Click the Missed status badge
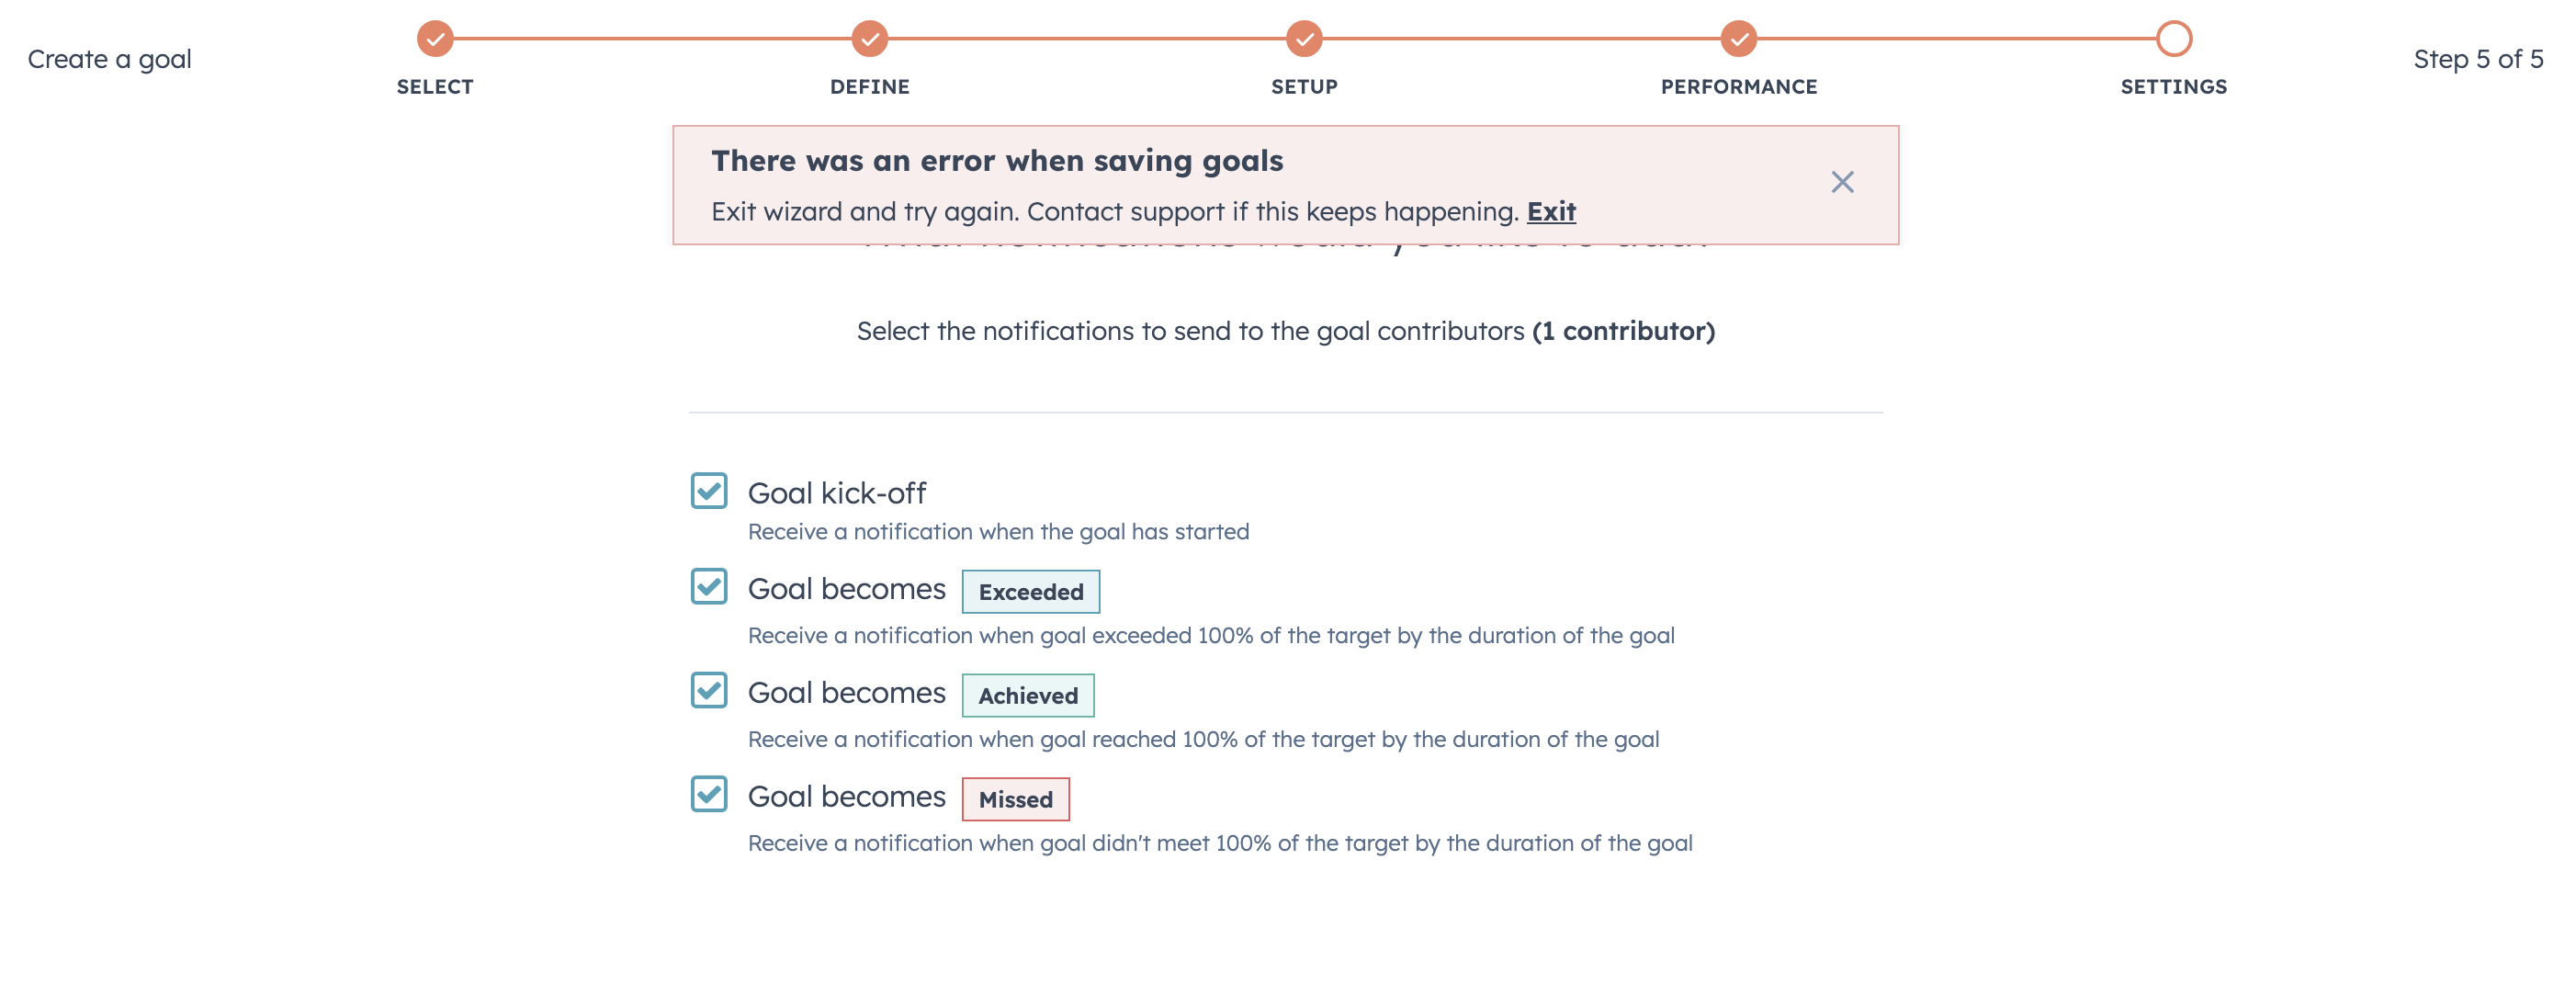This screenshot has width=2576, height=1007. point(1016,799)
